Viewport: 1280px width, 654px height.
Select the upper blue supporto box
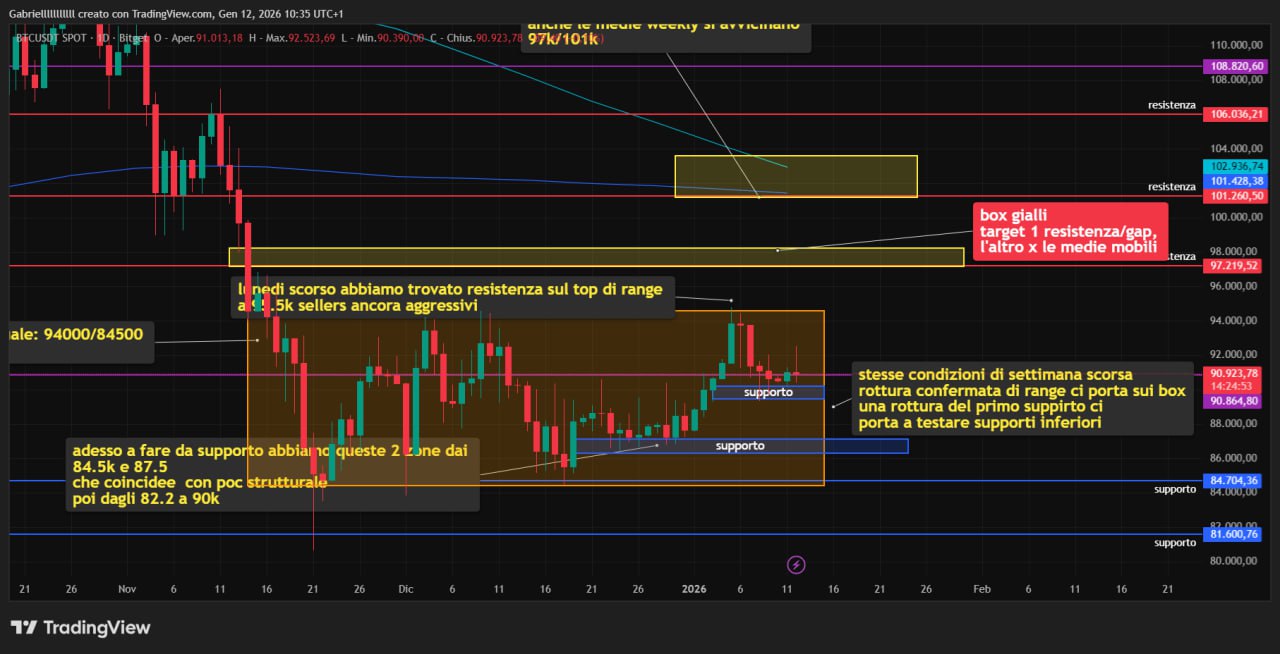[x=768, y=392]
